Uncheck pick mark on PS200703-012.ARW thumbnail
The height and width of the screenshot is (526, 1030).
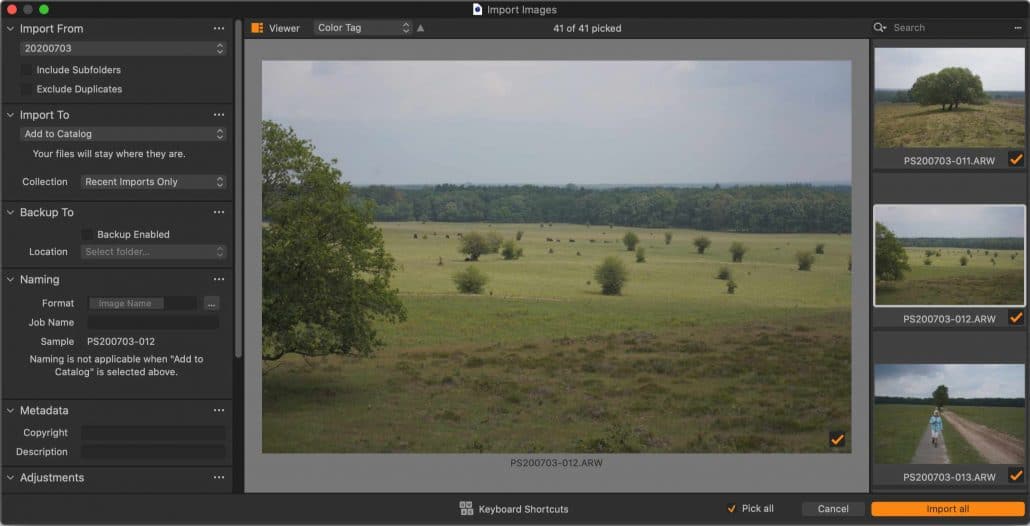click(1016, 318)
